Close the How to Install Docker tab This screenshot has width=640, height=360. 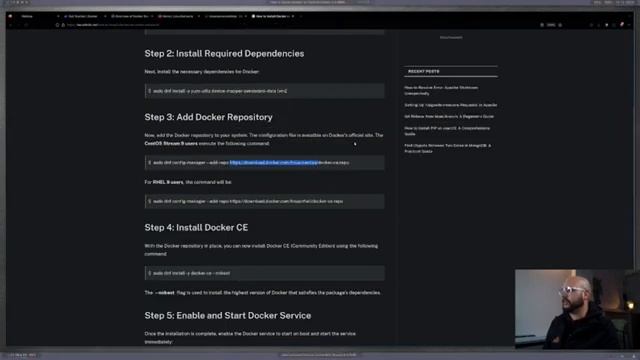(x=293, y=16)
